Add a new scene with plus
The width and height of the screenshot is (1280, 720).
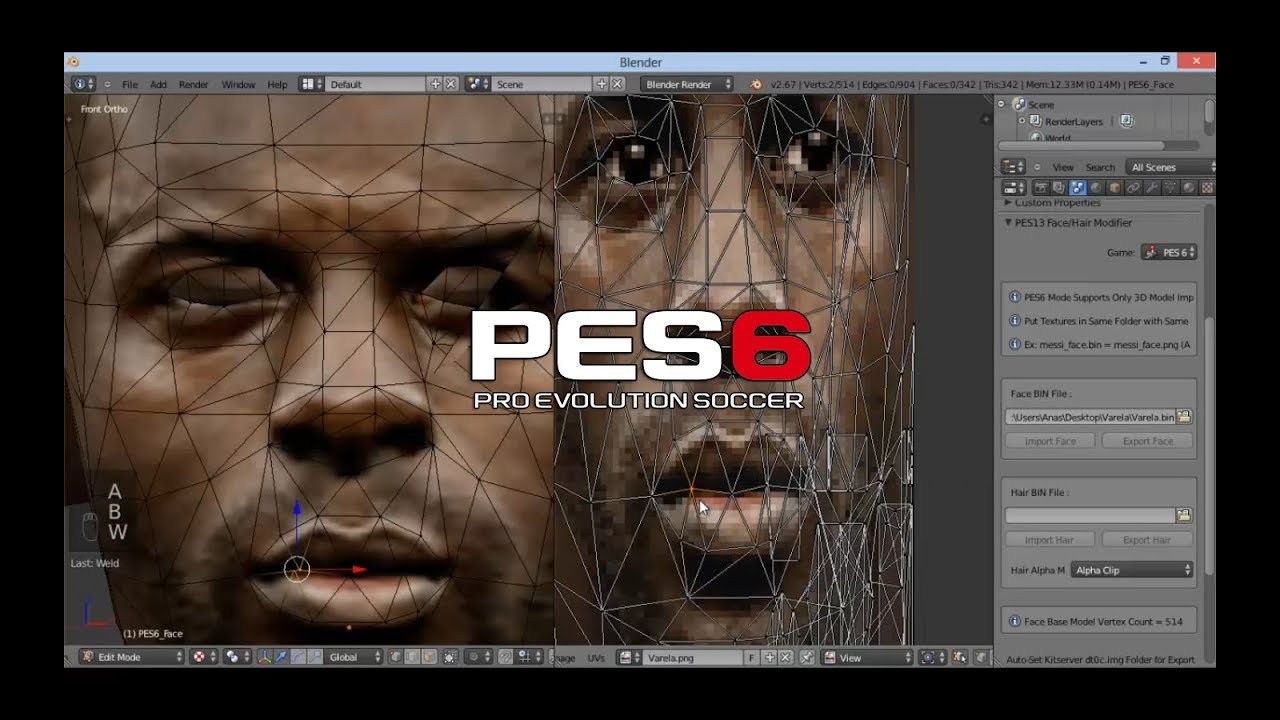click(602, 85)
